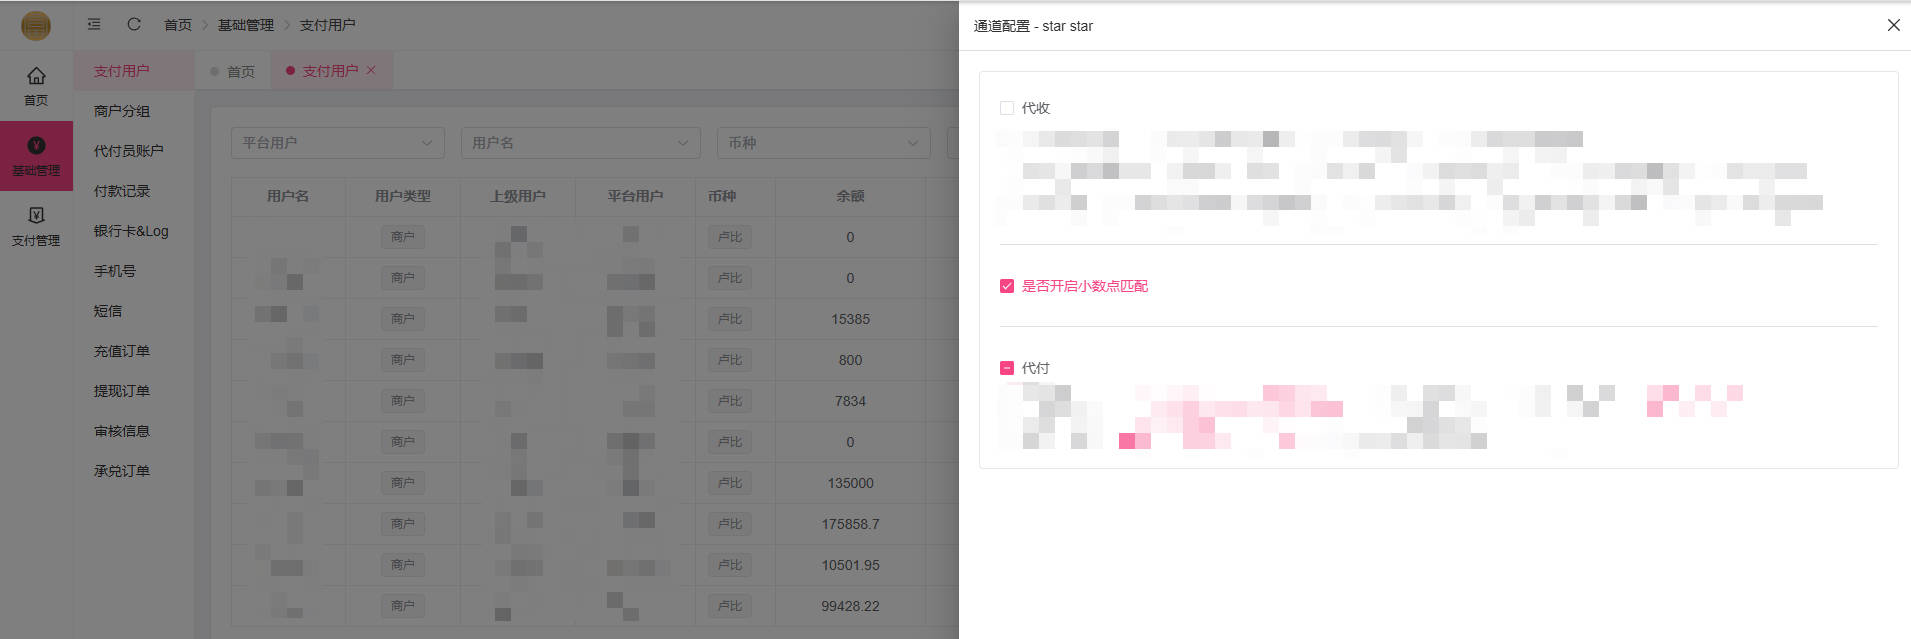
Task: Click 基础管理 breadcrumb link
Action: tap(245, 25)
